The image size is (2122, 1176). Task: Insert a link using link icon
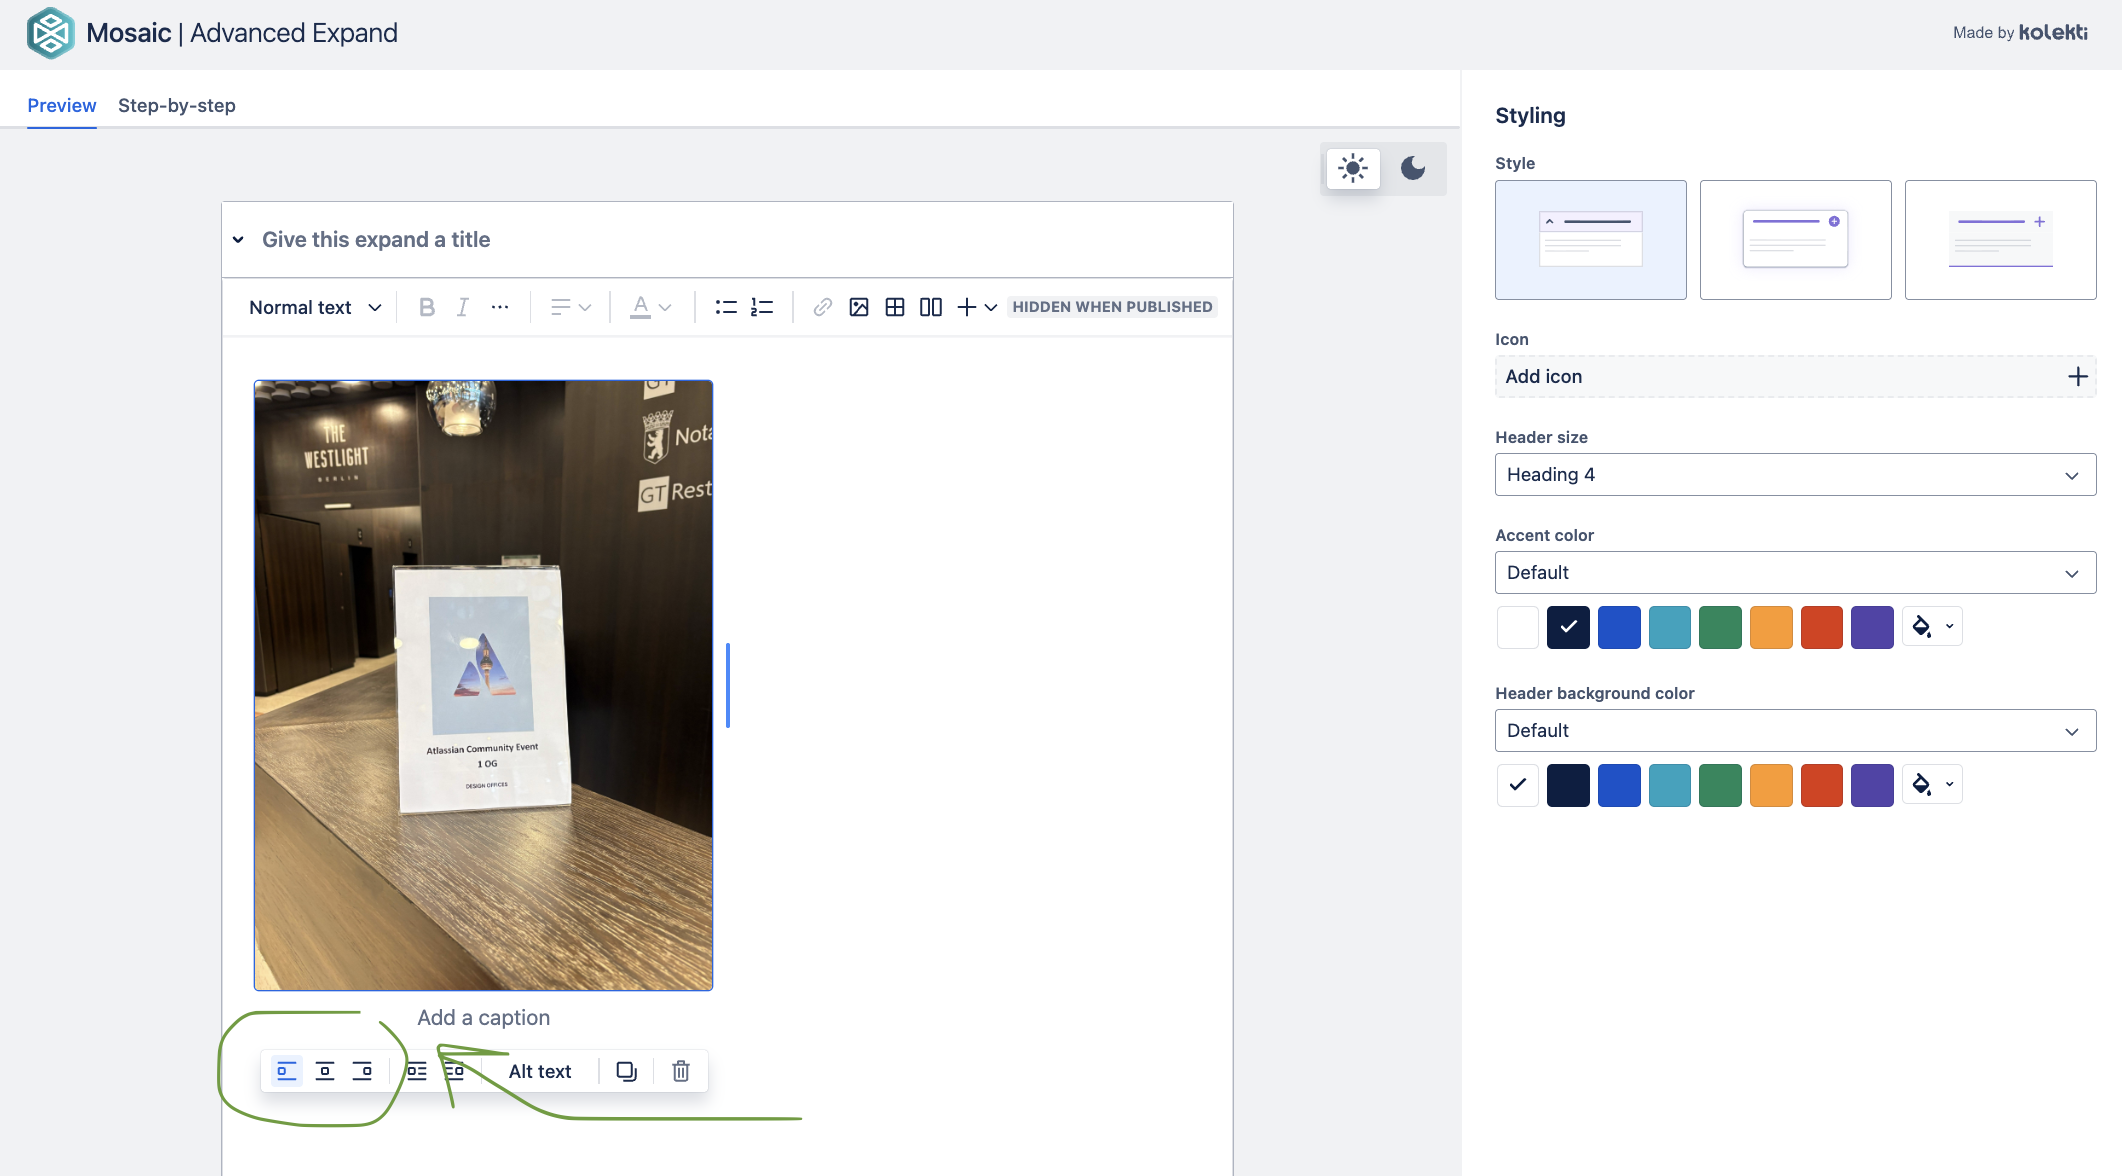(x=822, y=307)
